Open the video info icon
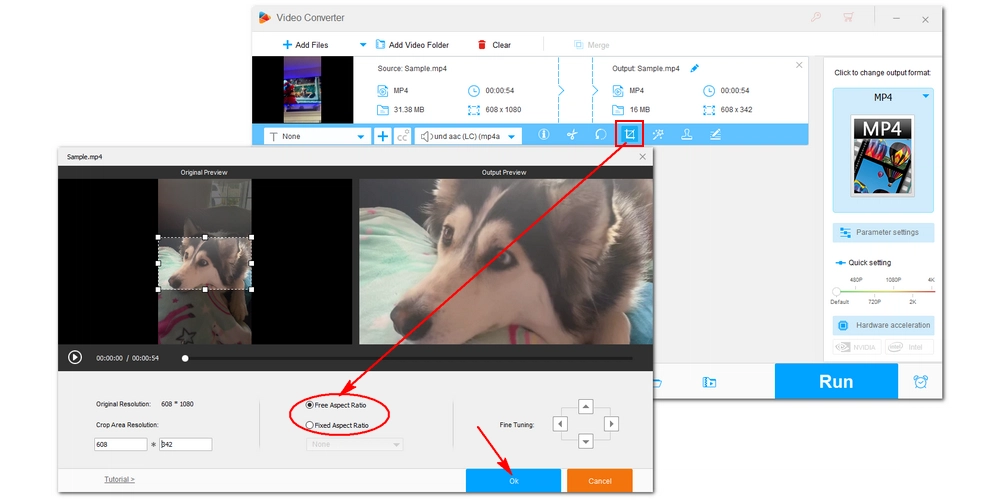The height and width of the screenshot is (500, 1000). pyautogui.click(x=544, y=135)
